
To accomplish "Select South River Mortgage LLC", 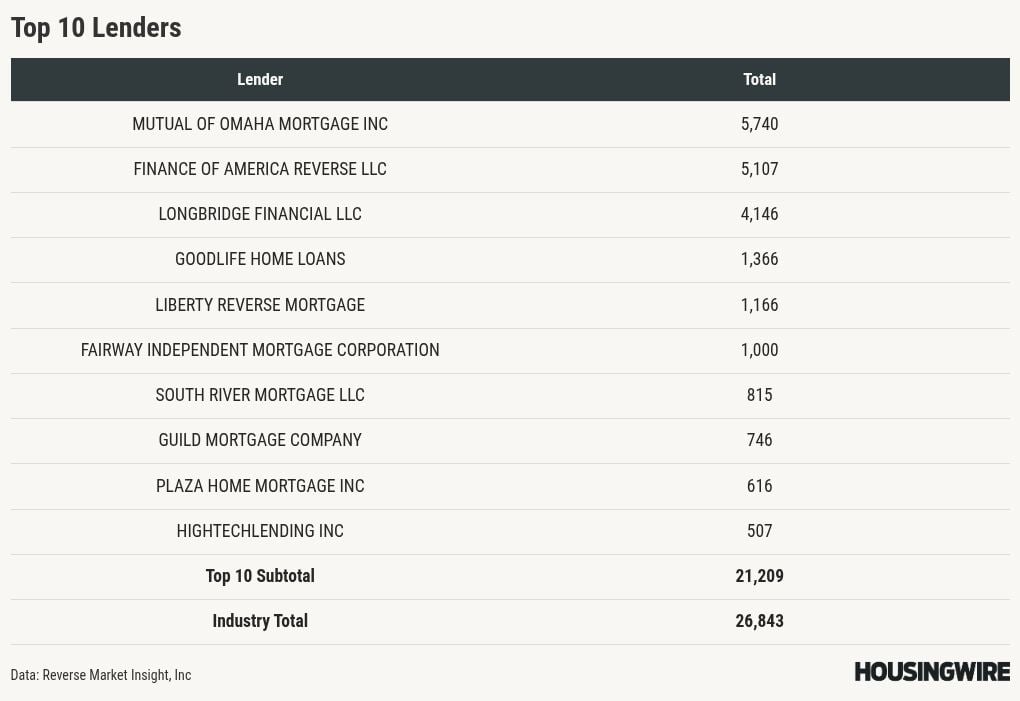I will click(x=260, y=395).
